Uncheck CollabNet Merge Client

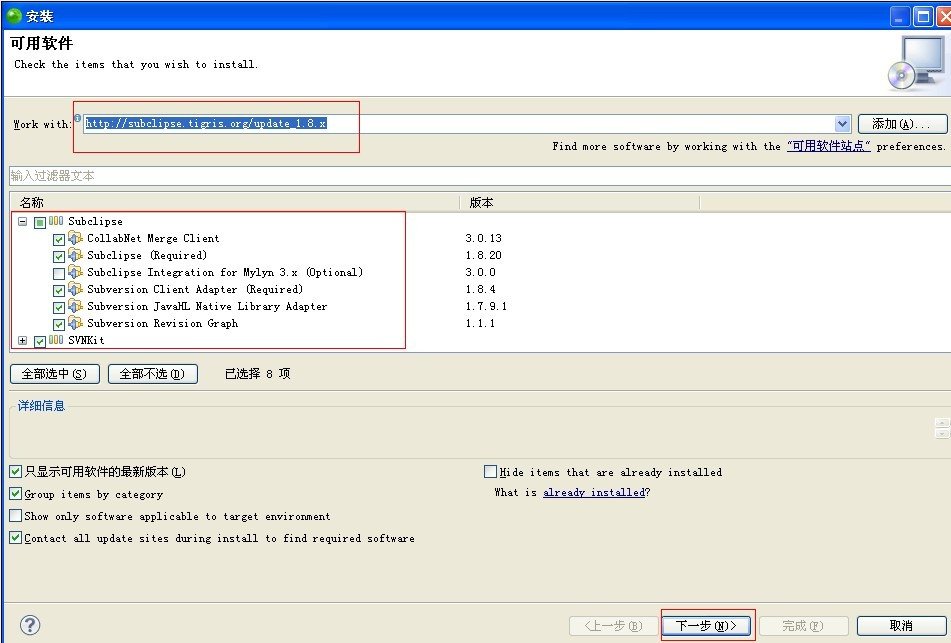click(59, 239)
